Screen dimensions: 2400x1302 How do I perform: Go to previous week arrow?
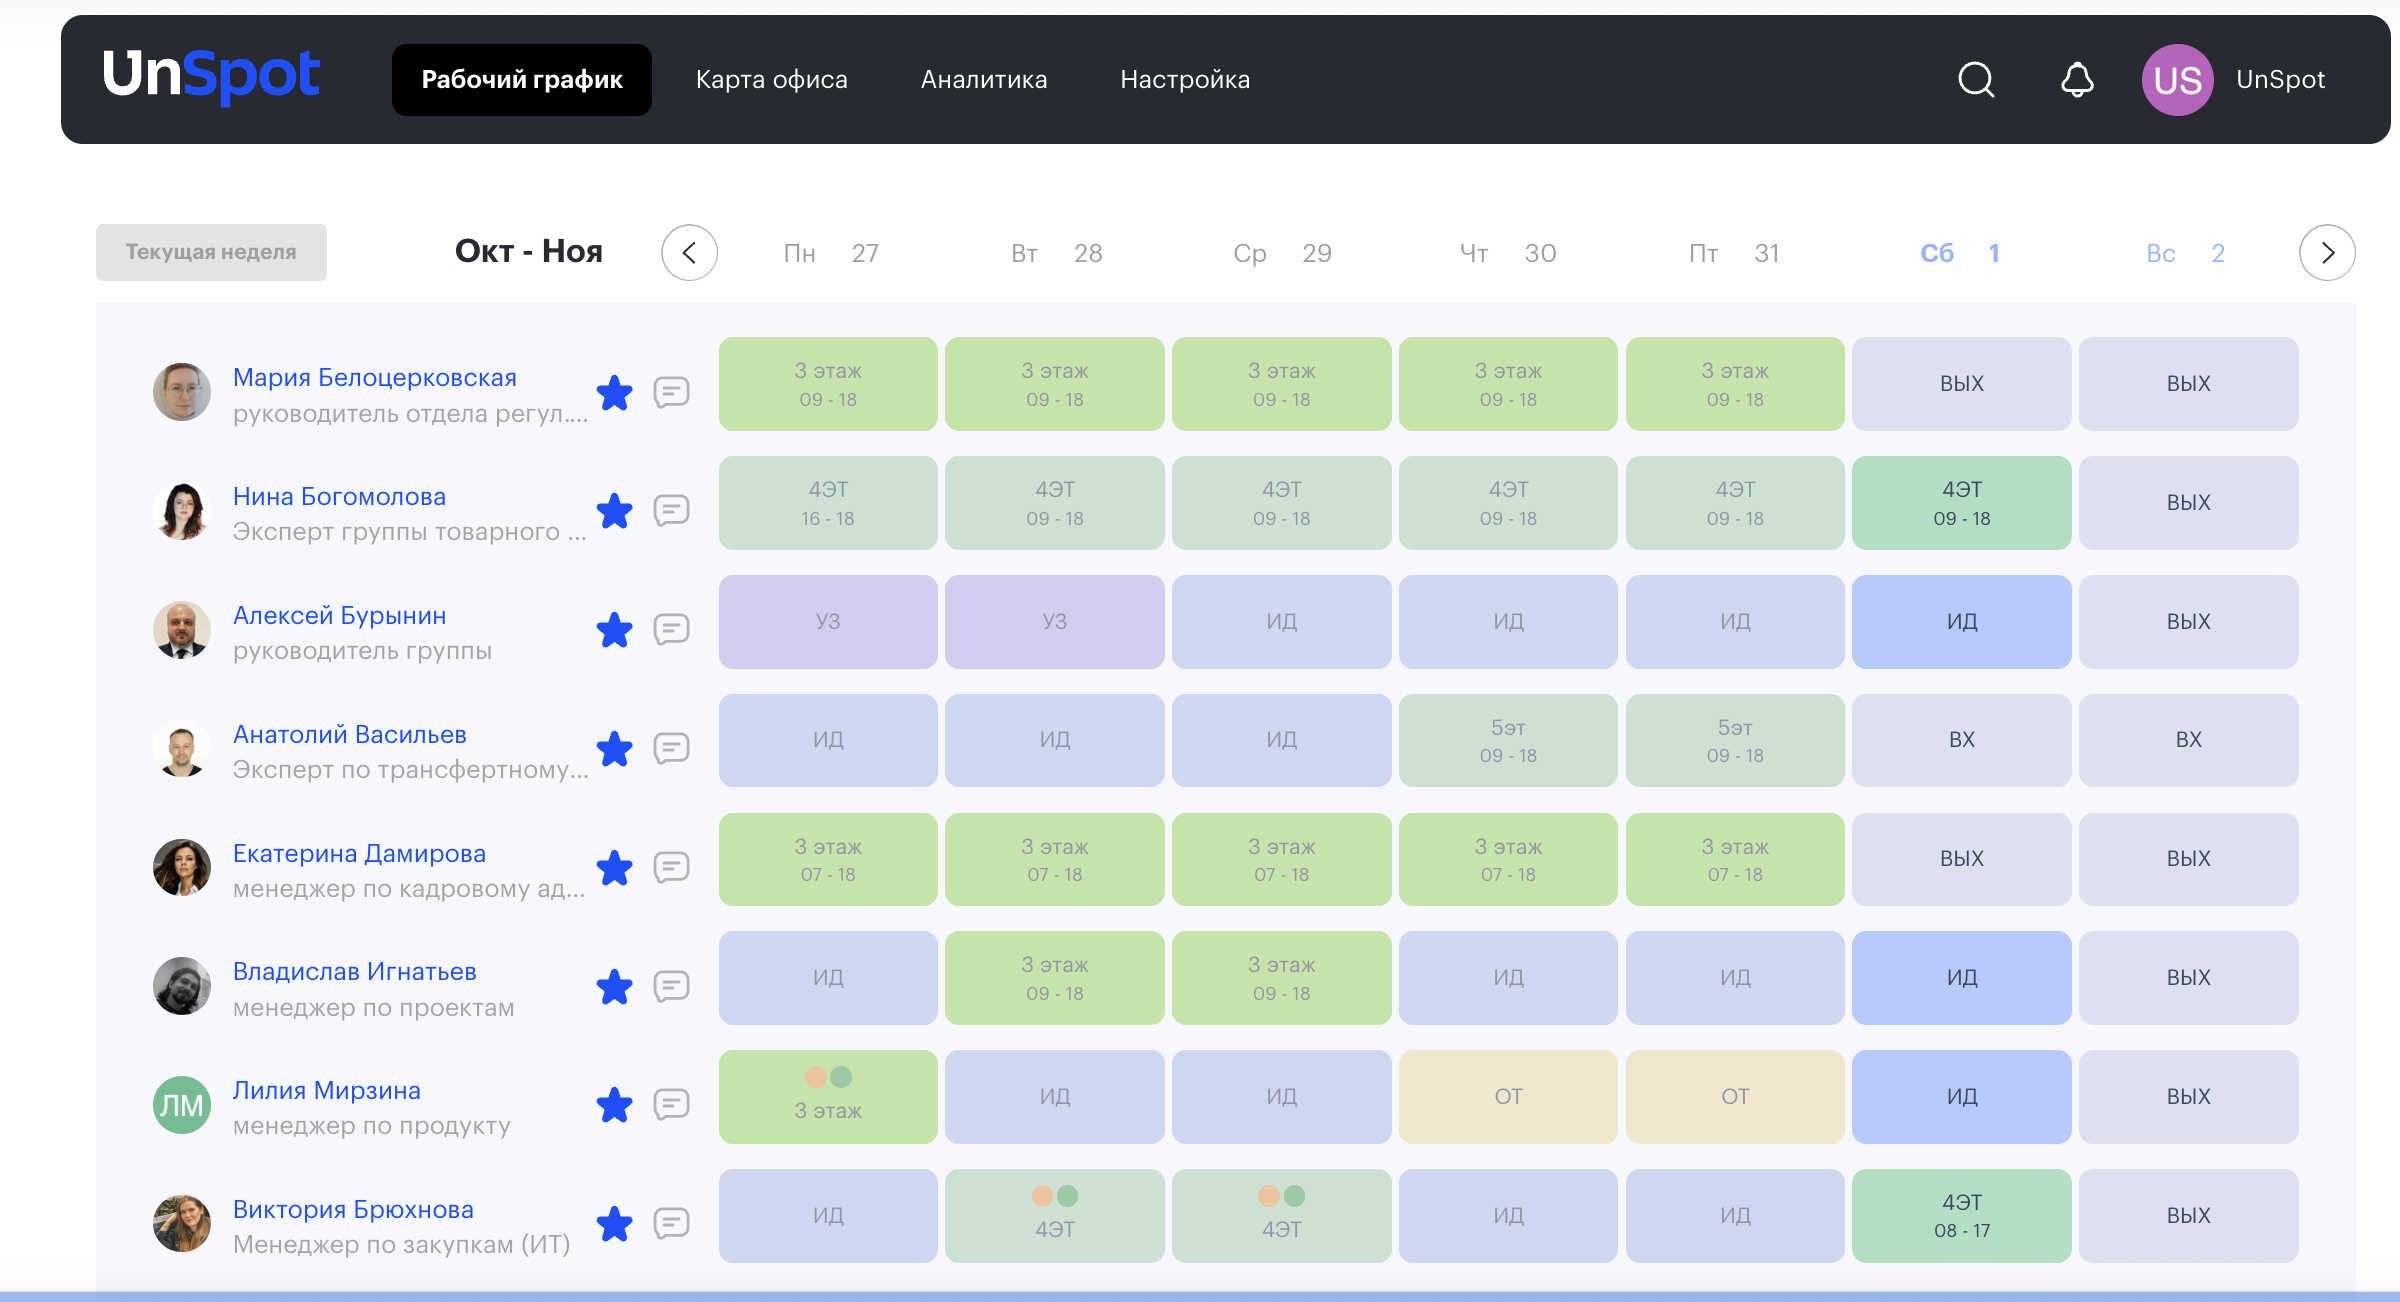689,253
